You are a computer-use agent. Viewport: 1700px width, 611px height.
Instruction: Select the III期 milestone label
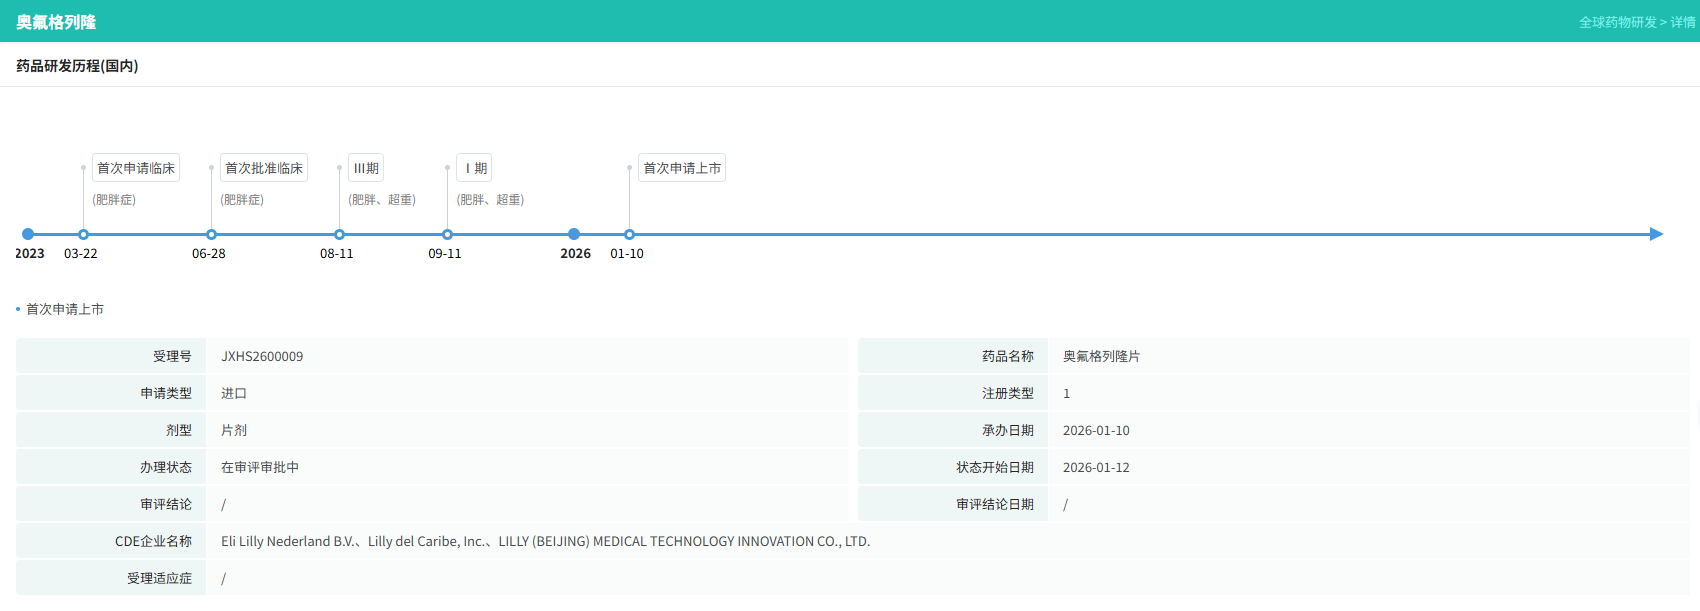(x=366, y=168)
